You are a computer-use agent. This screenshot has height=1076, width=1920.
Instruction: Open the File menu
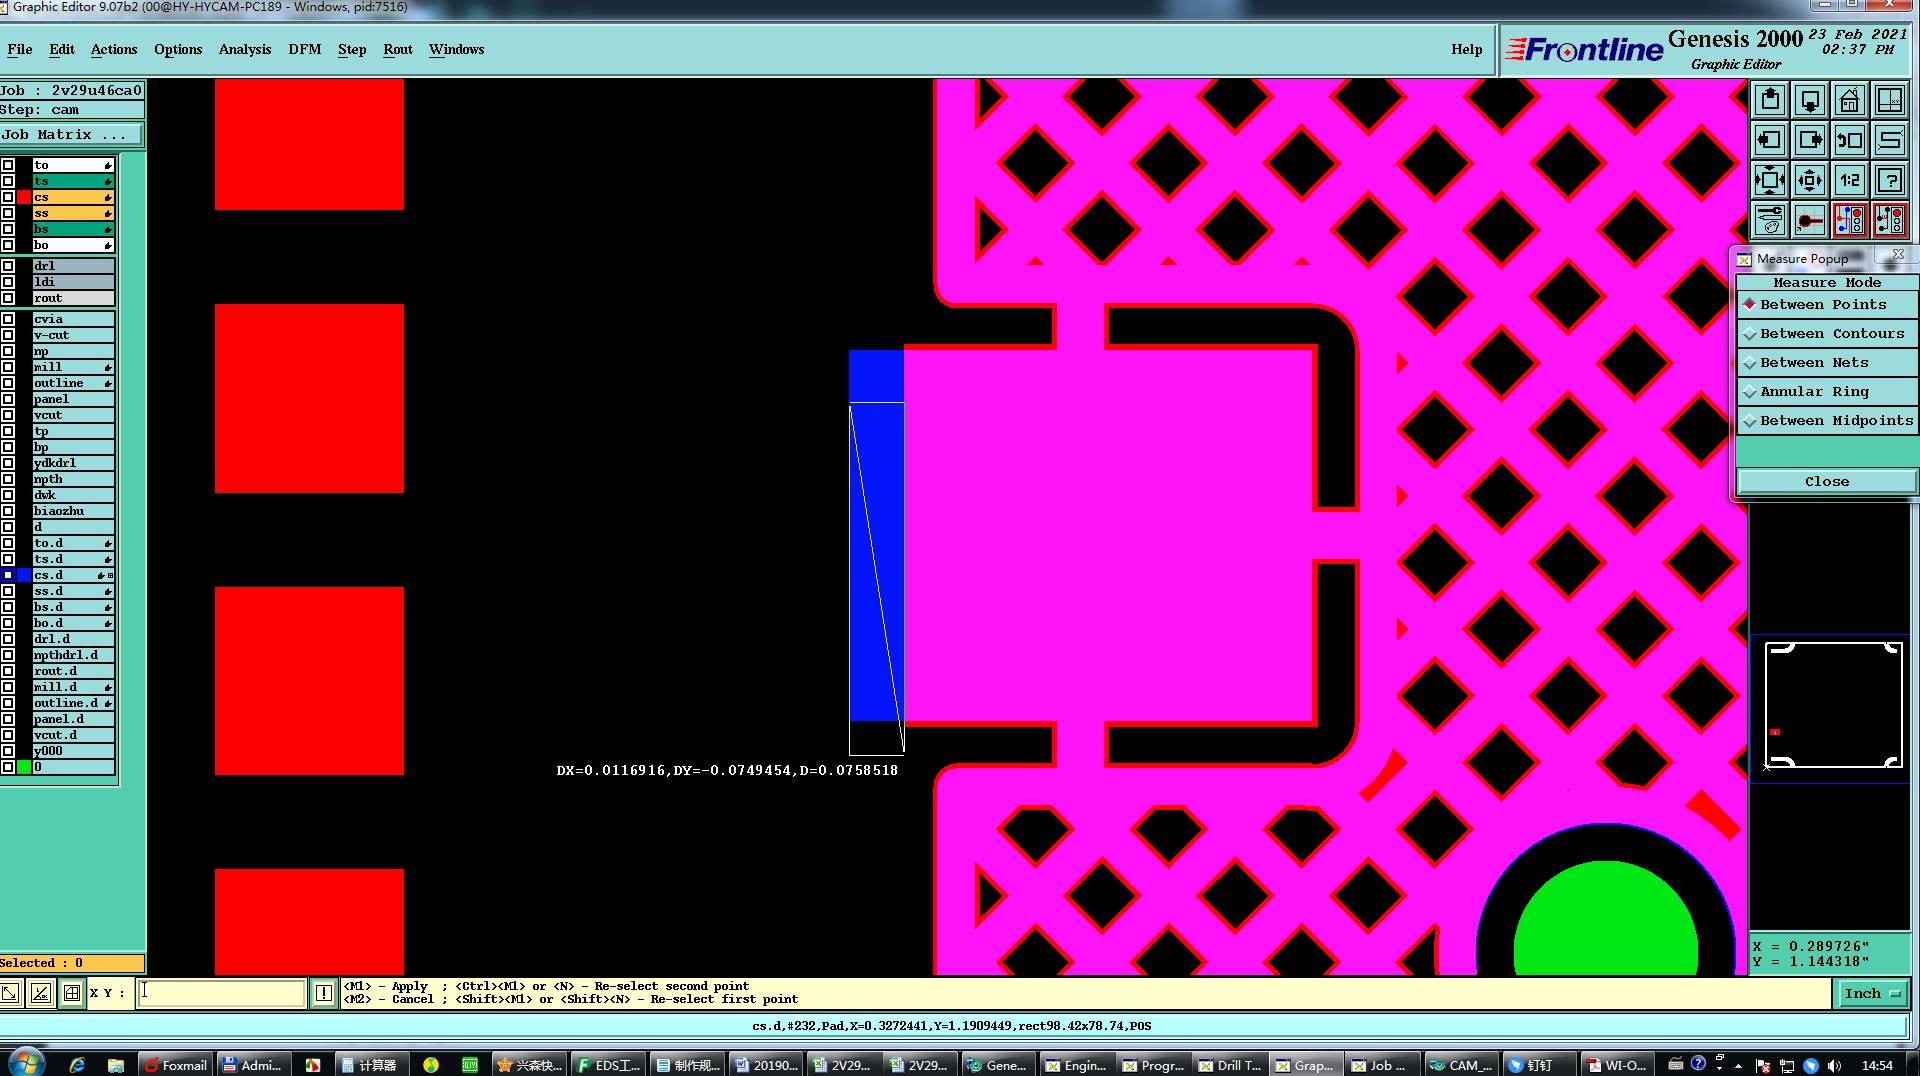[x=20, y=49]
